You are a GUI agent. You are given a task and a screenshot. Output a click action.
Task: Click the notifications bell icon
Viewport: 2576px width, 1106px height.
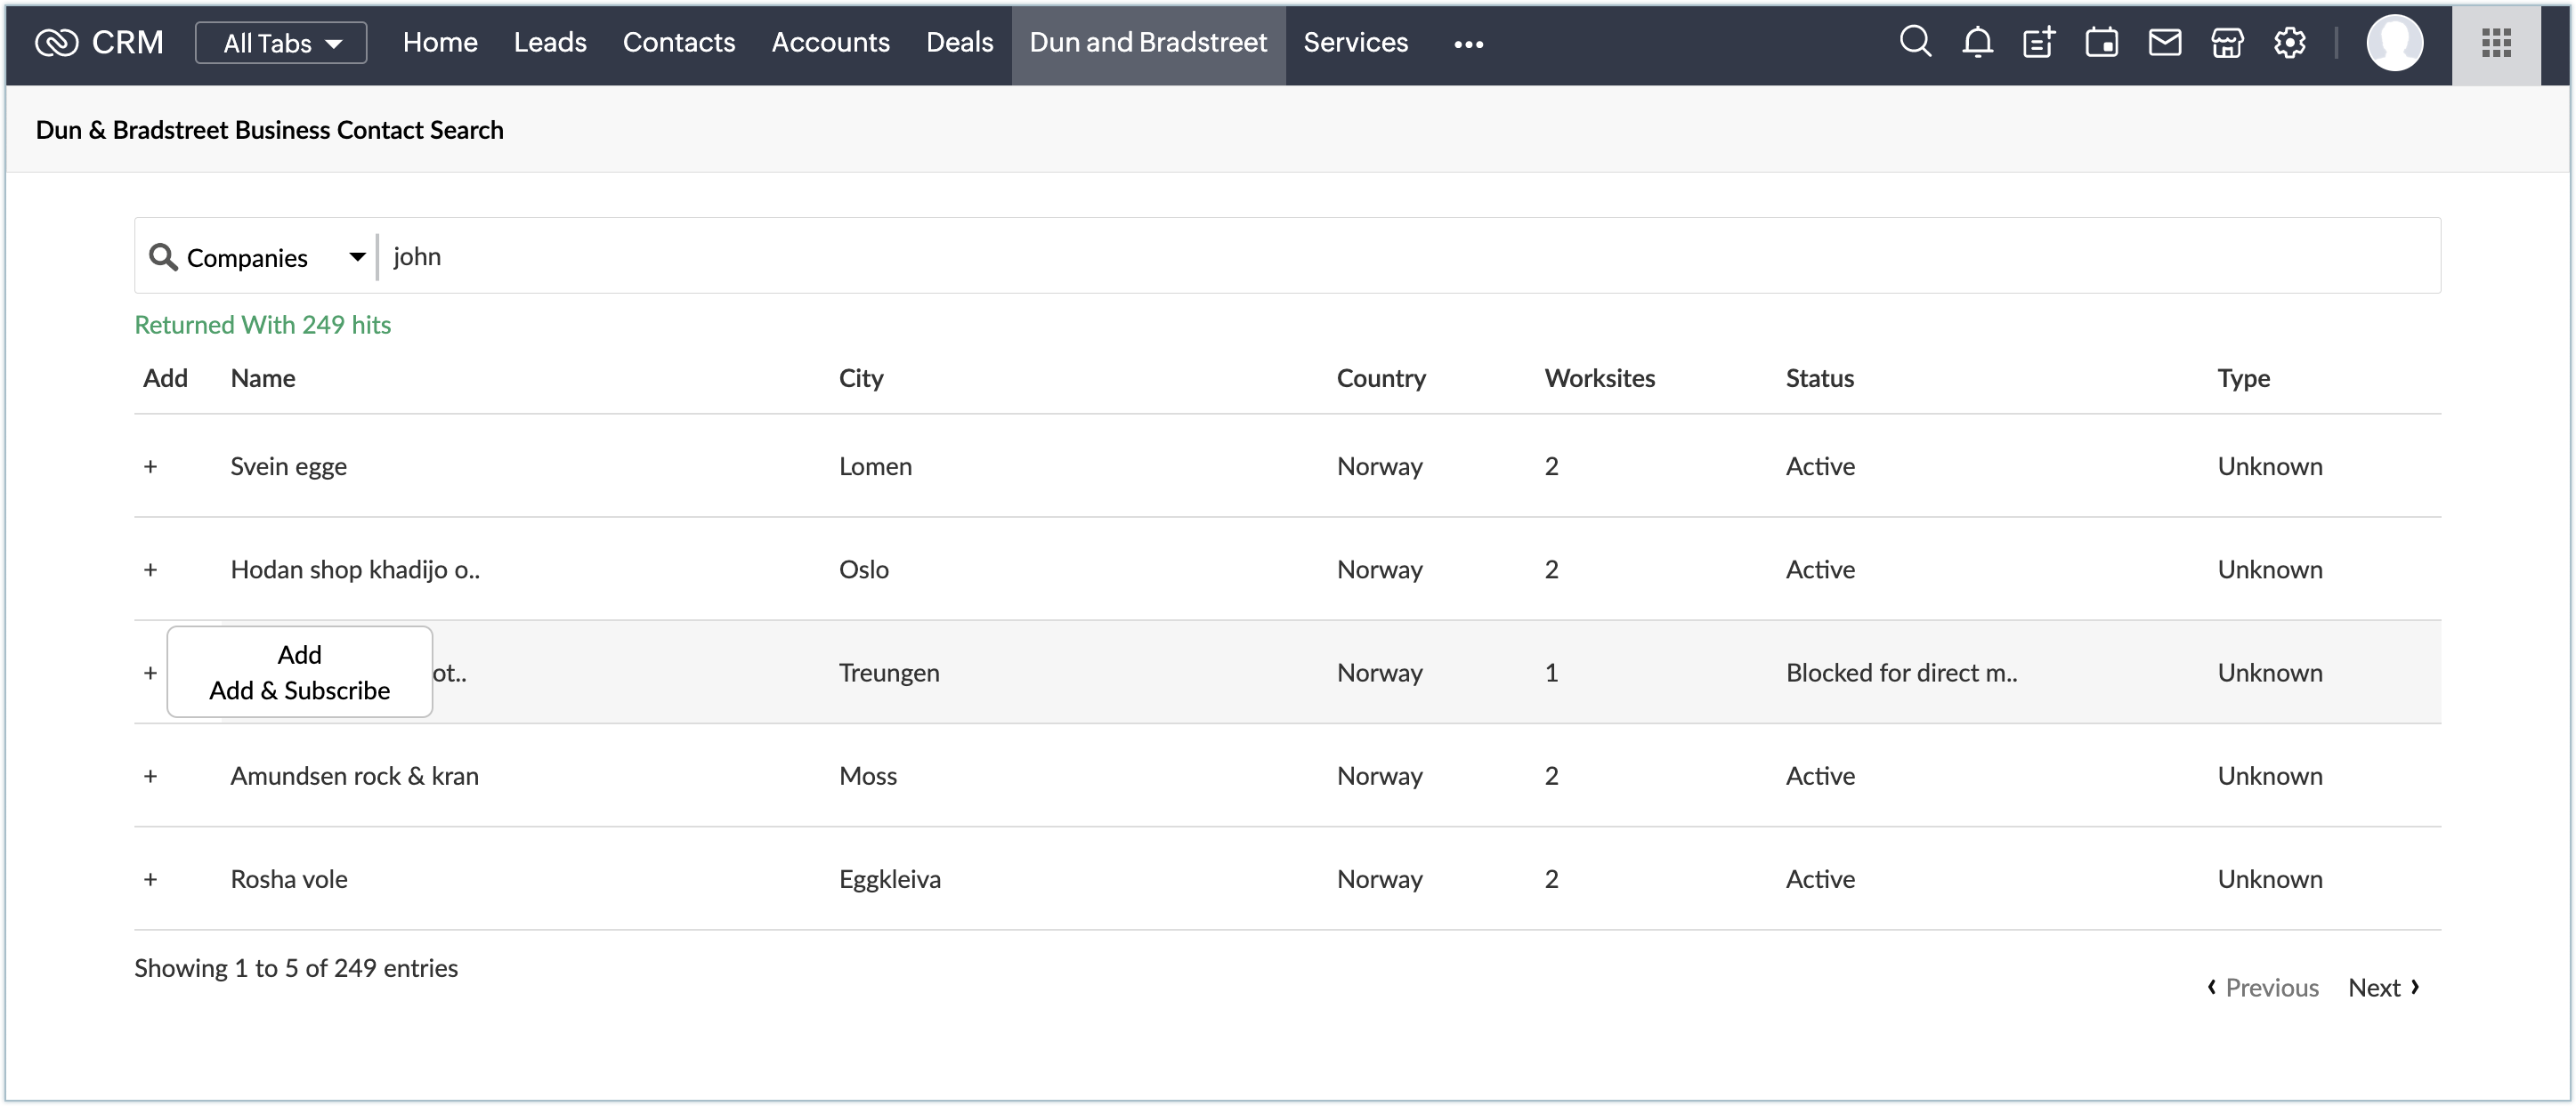pyautogui.click(x=1977, y=42)
